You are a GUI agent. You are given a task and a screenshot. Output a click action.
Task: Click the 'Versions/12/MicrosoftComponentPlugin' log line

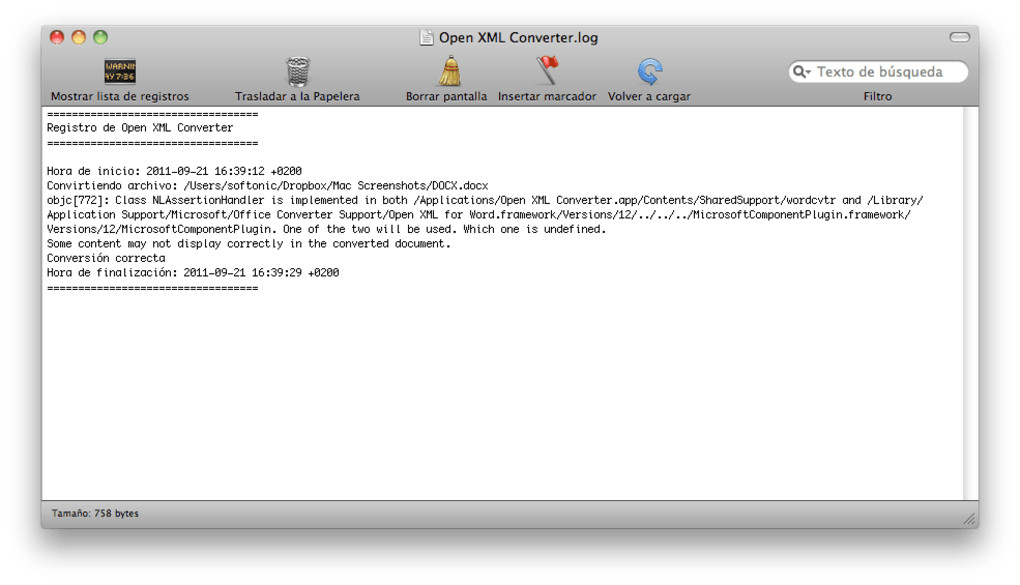tap(327, 229)
